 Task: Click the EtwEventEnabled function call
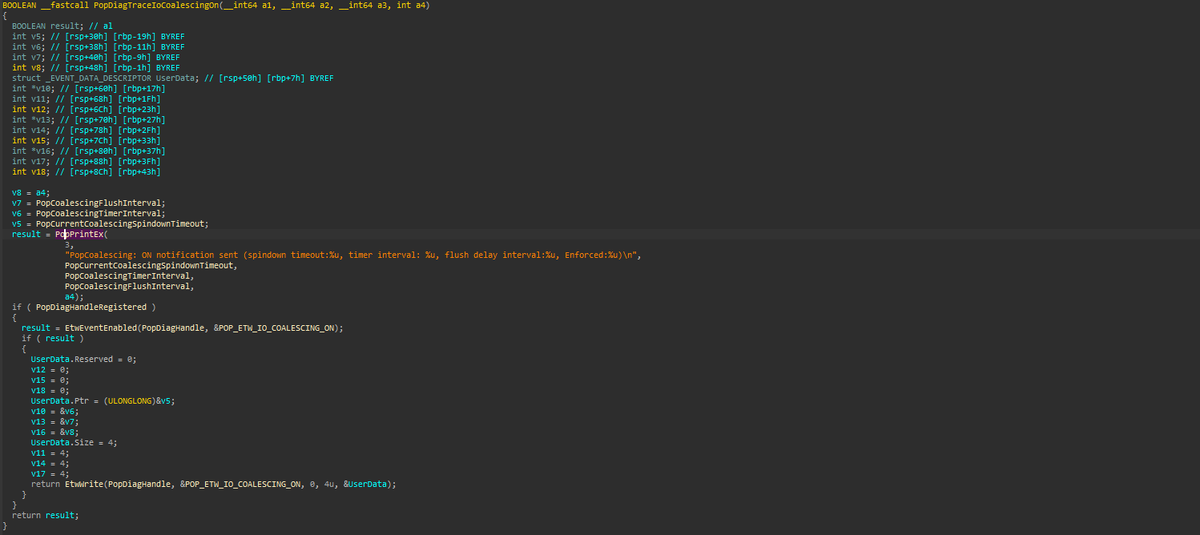(x=101, y=326)
